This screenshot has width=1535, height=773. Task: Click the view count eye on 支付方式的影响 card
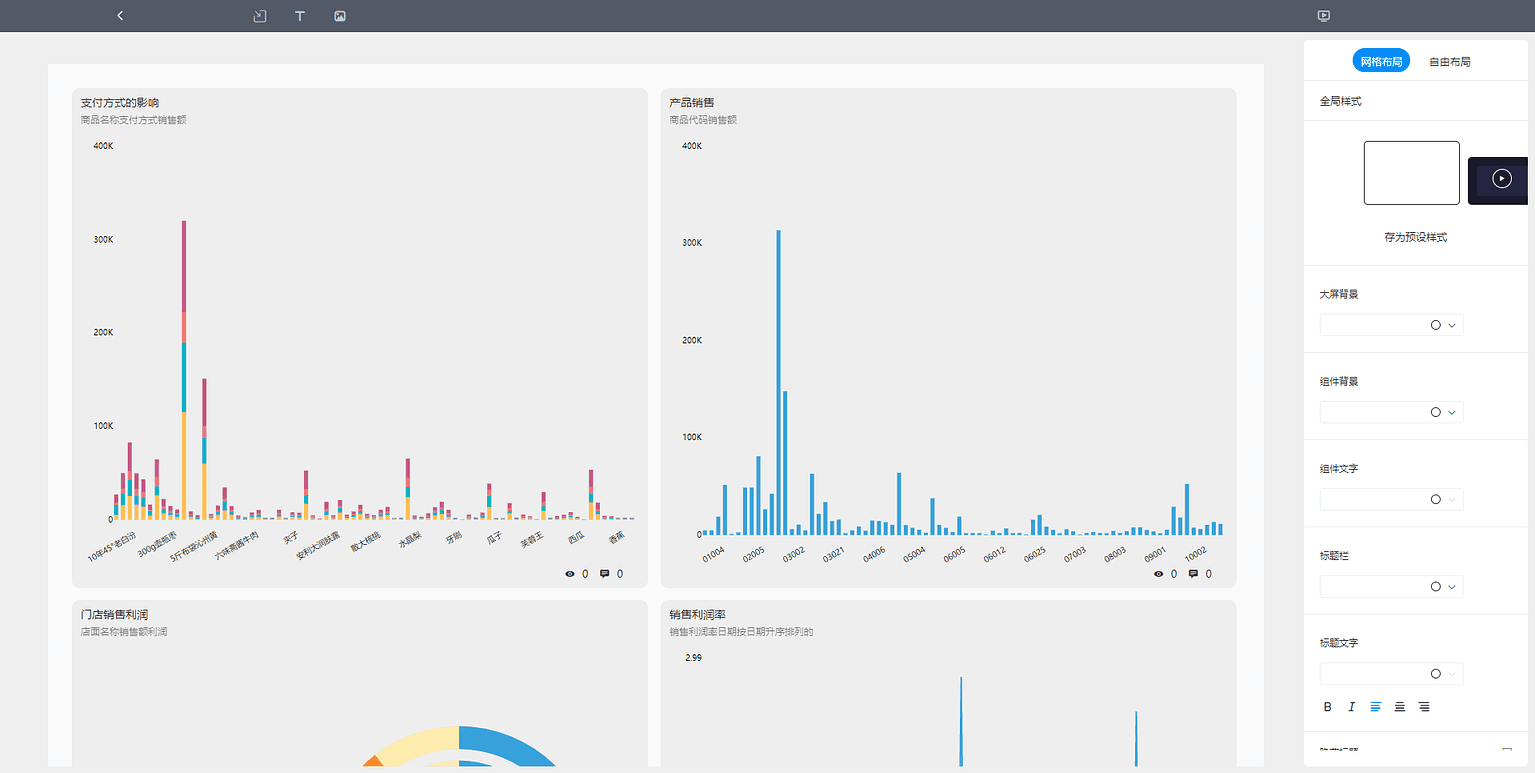pyautogui.click(x=570, y=574)
